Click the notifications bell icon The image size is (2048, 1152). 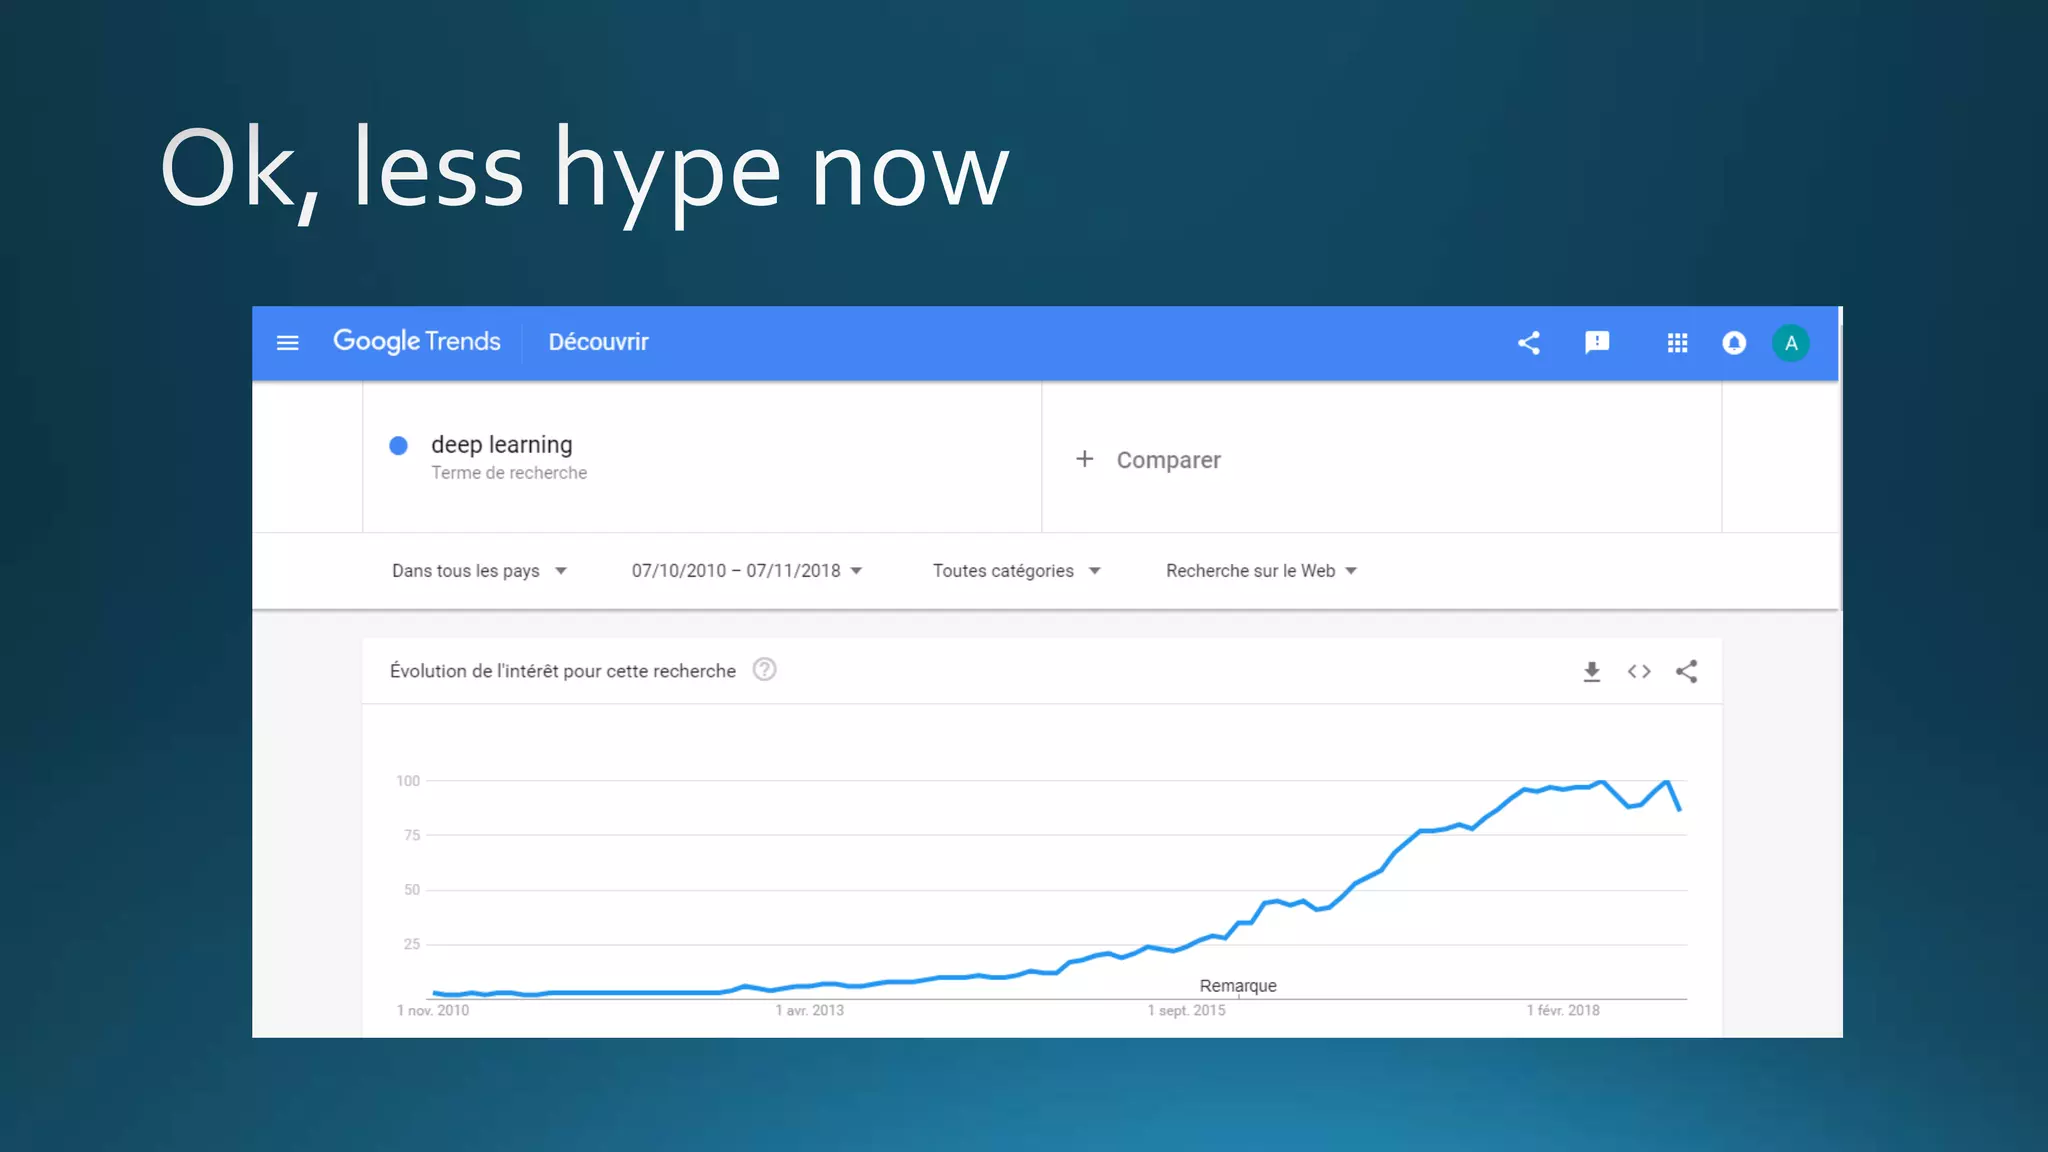1734,343
